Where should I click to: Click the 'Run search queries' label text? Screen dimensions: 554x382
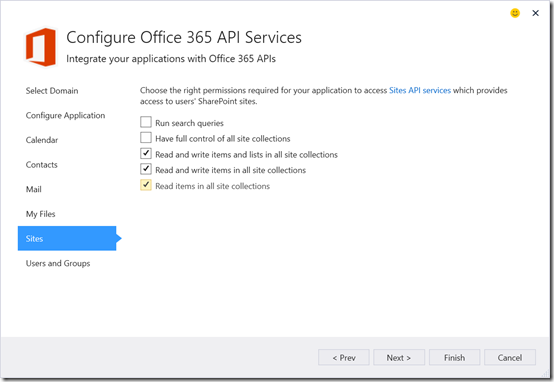189,123
